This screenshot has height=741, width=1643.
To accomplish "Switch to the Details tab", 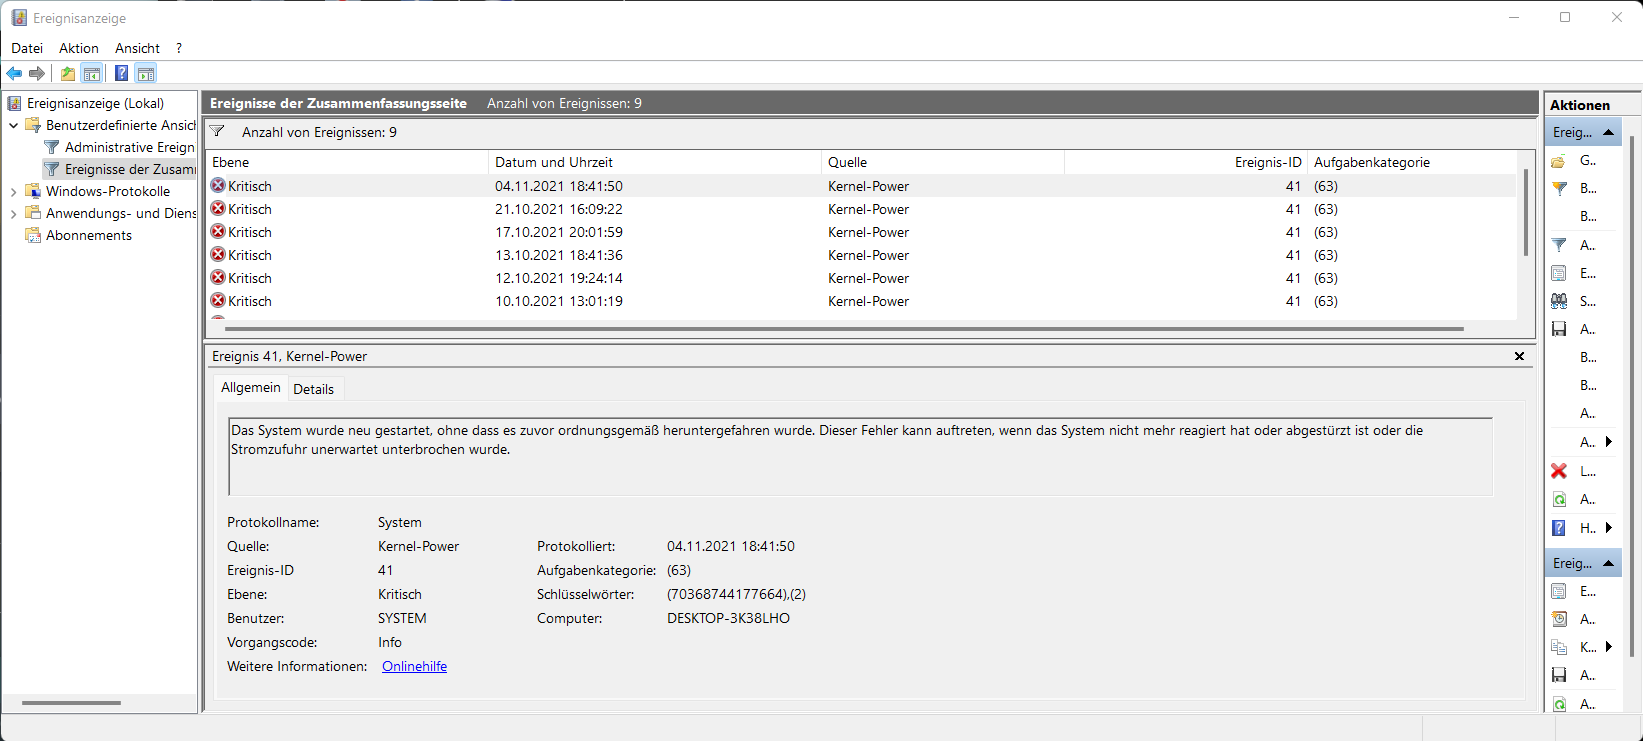I will [x=314, y=389].
